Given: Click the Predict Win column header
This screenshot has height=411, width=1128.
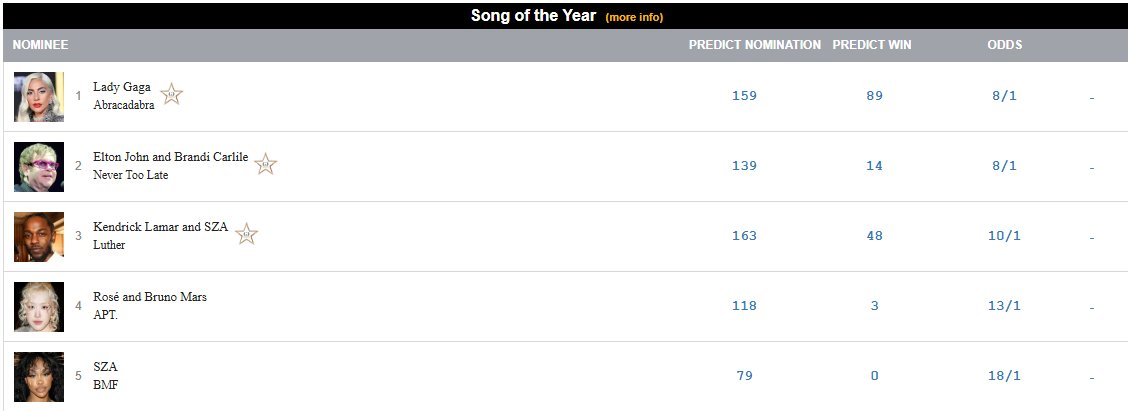Looking at the screenshot, I should coord(872,45).
